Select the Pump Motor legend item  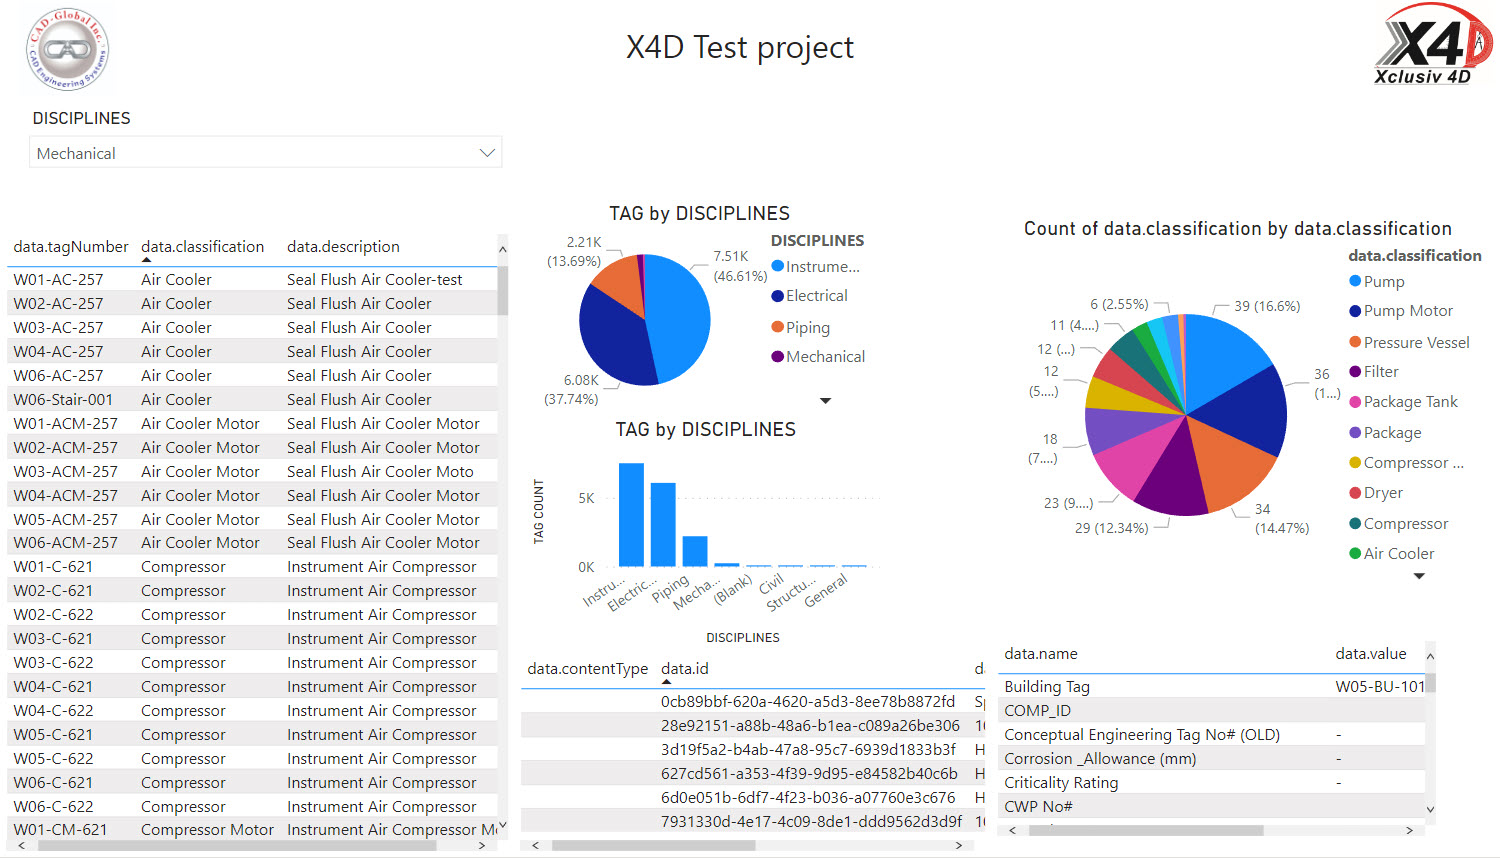click(x=1401, y=311)
